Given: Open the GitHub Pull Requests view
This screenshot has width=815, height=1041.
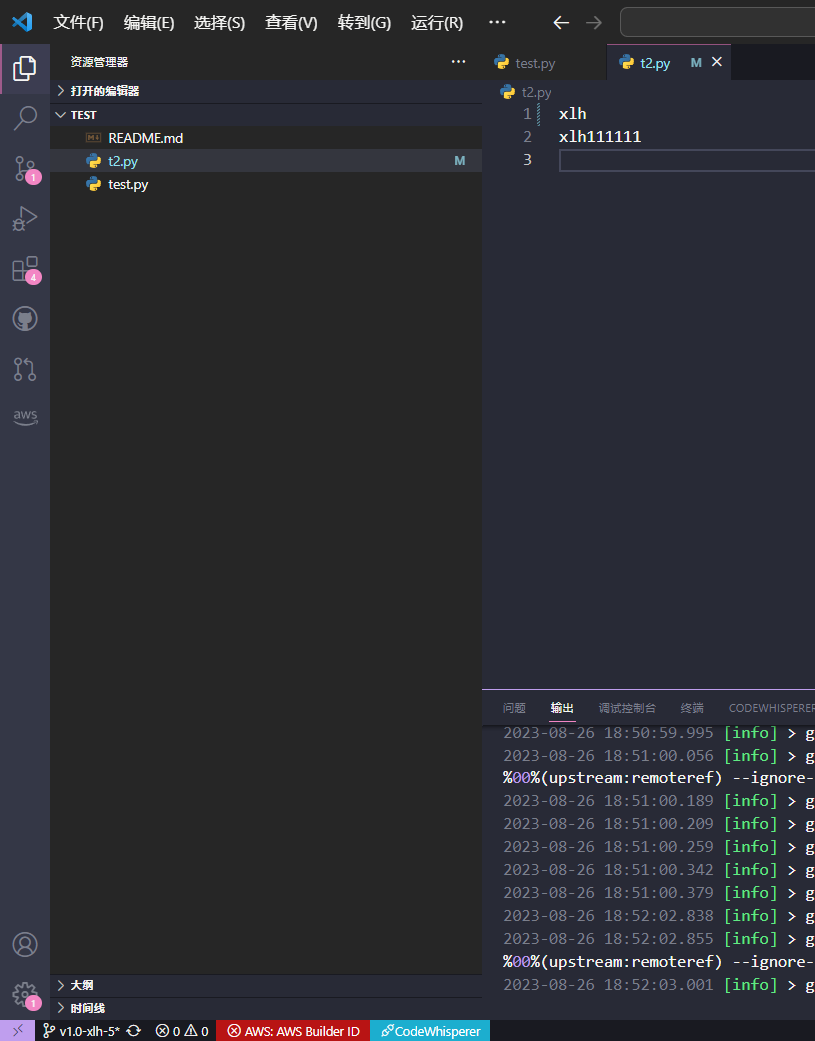Looking at the screenshot, I should (25, 368).
